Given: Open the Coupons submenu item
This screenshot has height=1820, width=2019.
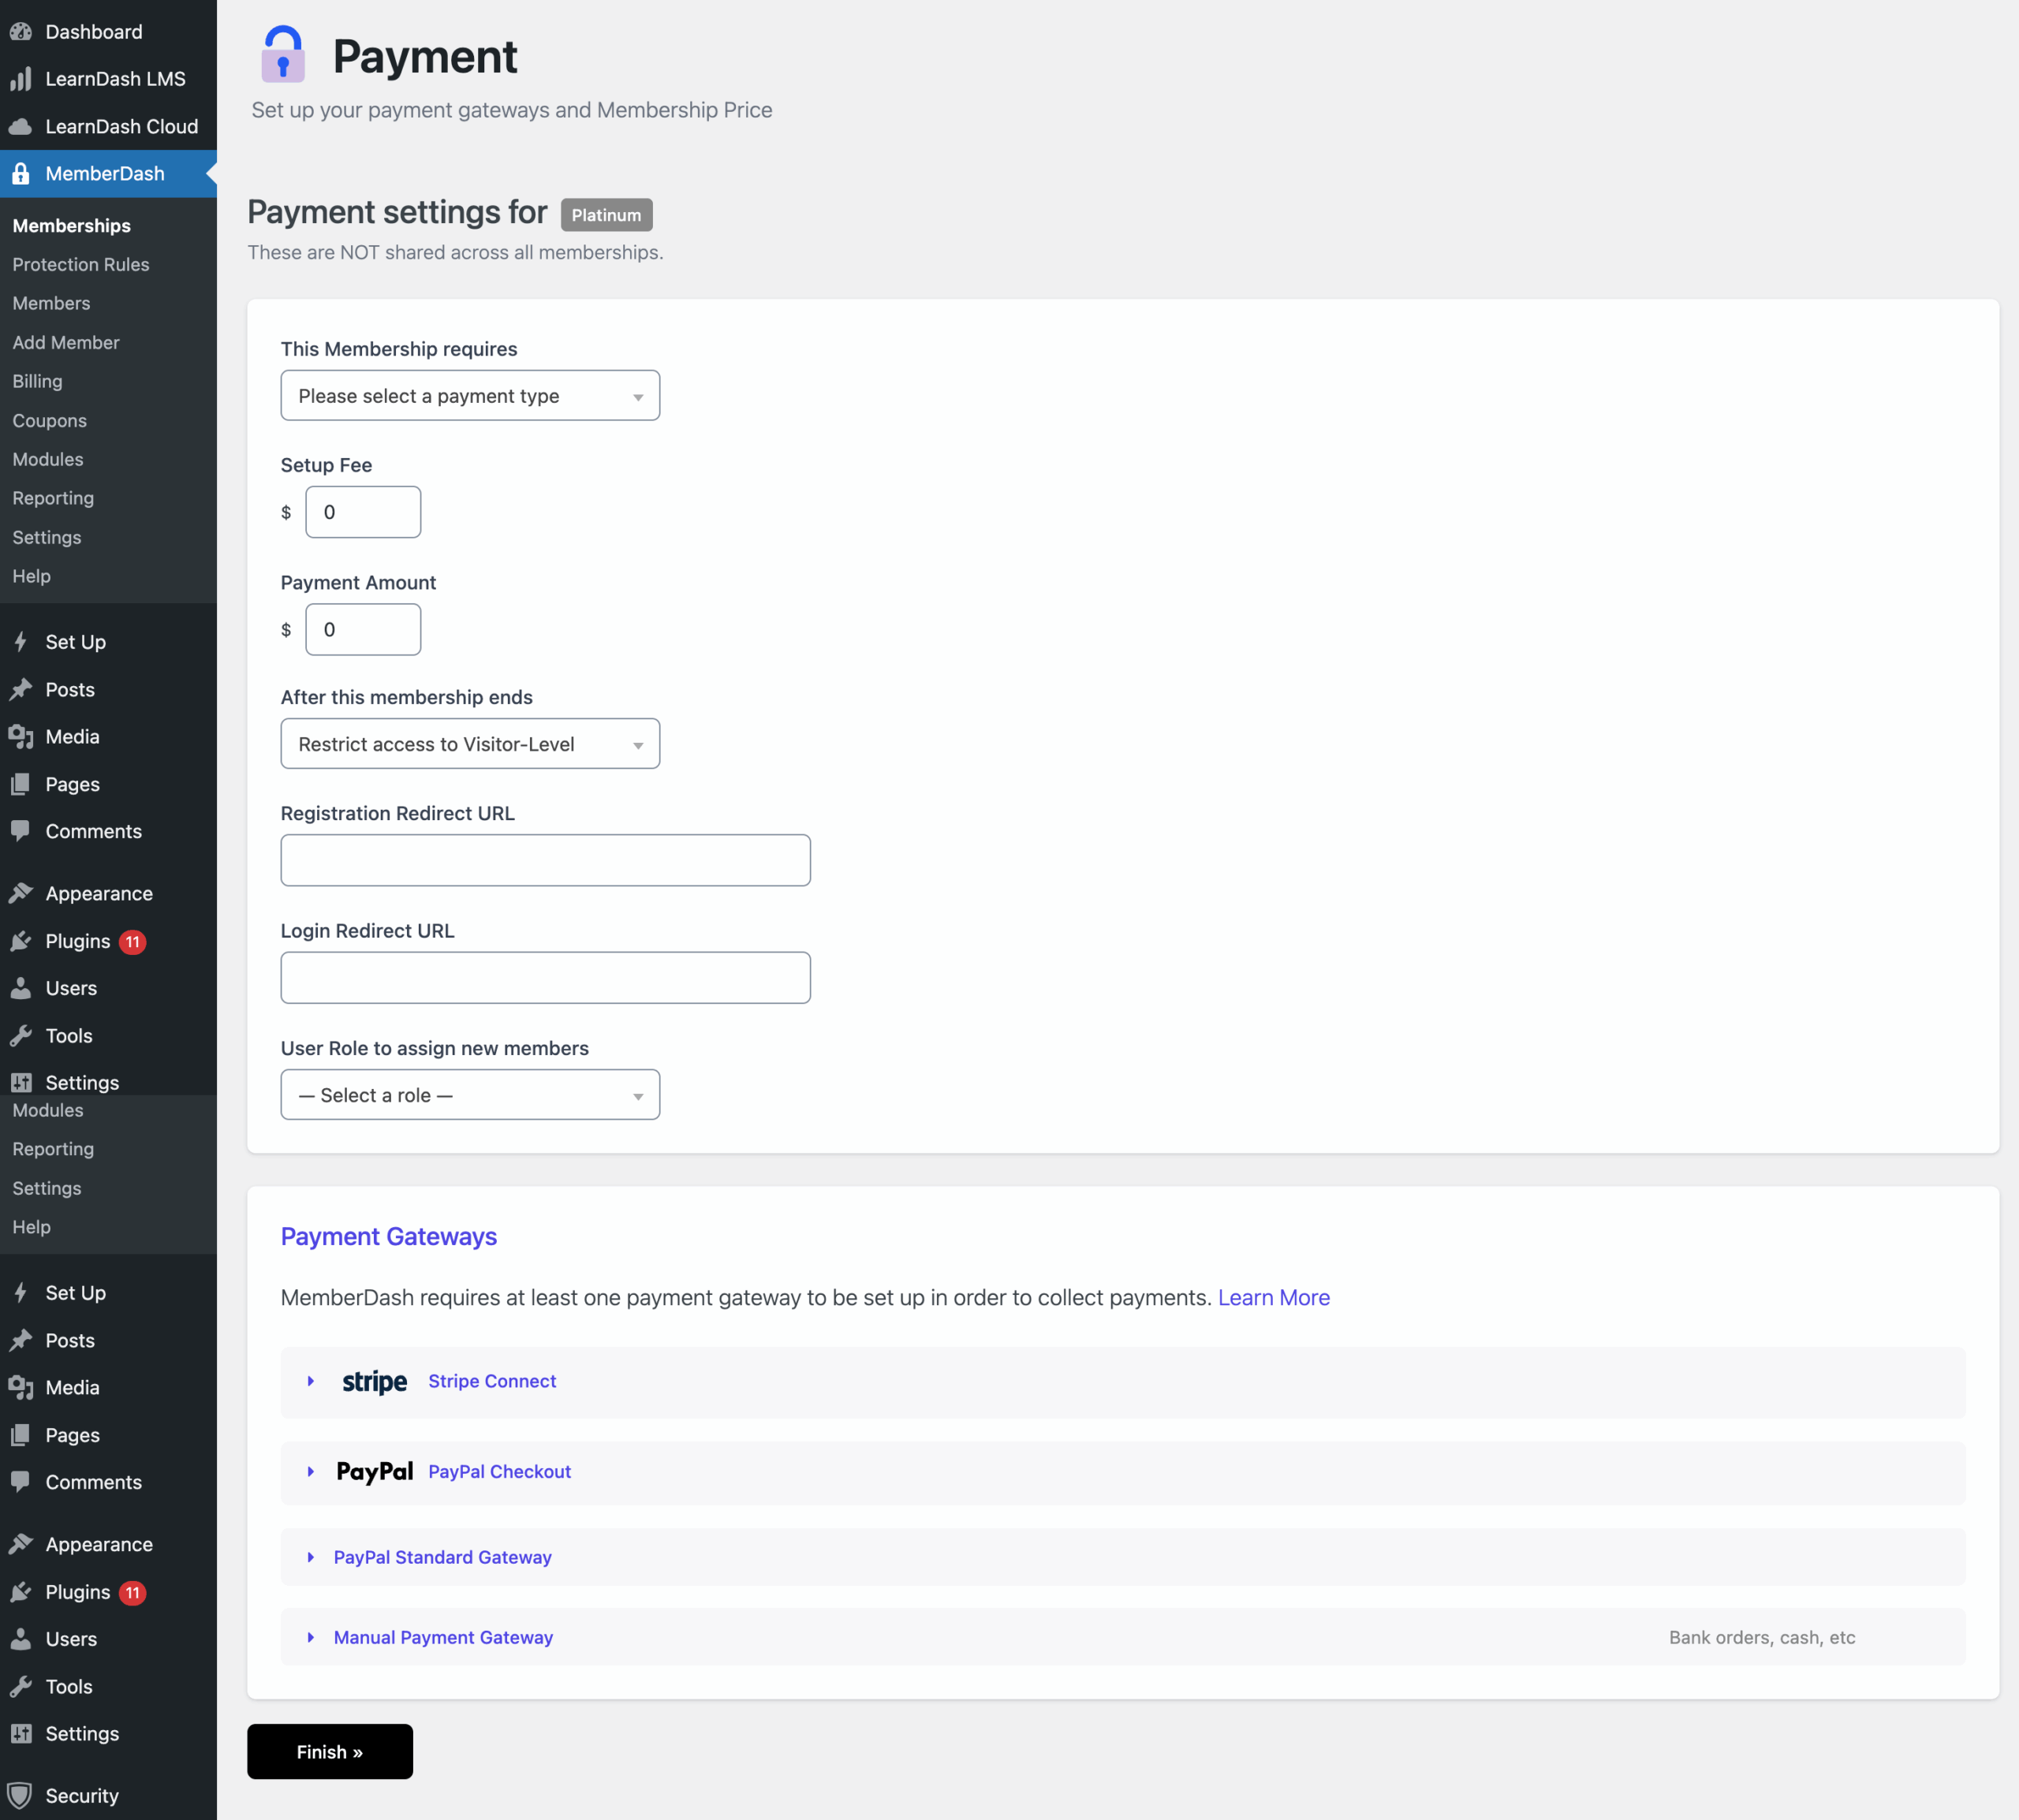Looking at the screenshot, I should coord(50,421).
